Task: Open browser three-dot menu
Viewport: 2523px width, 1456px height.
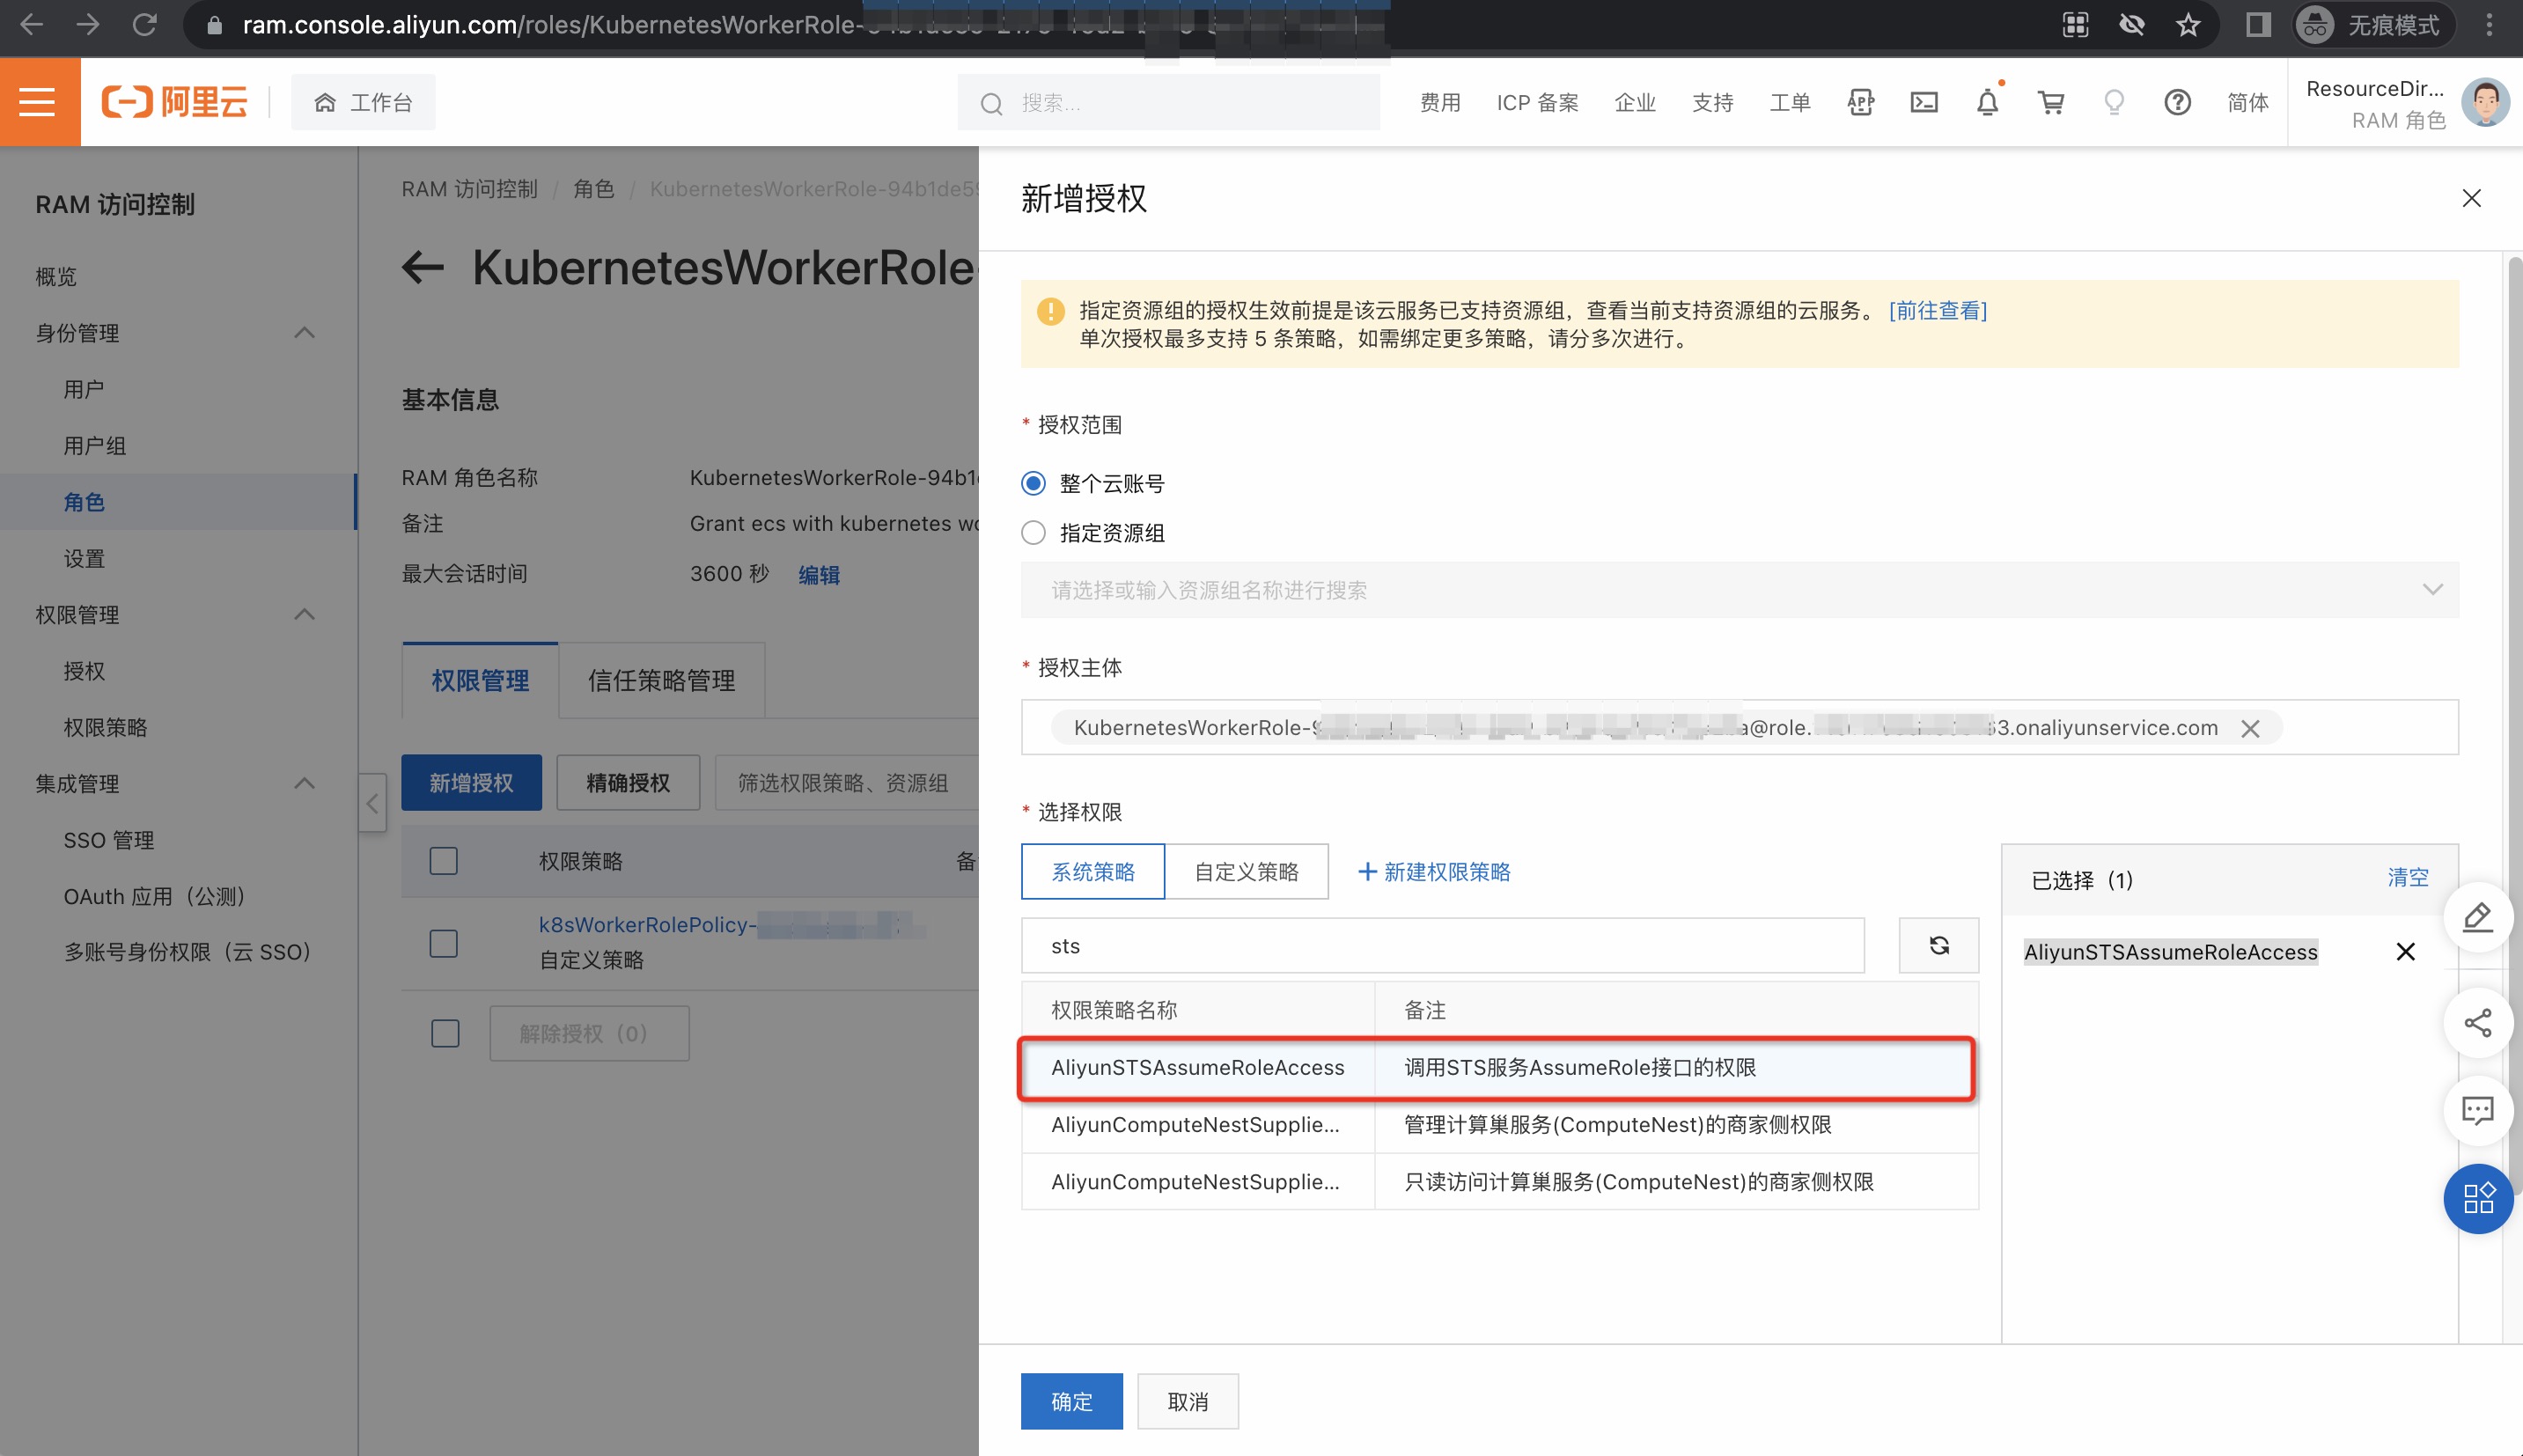Action: pos(2489,25)
